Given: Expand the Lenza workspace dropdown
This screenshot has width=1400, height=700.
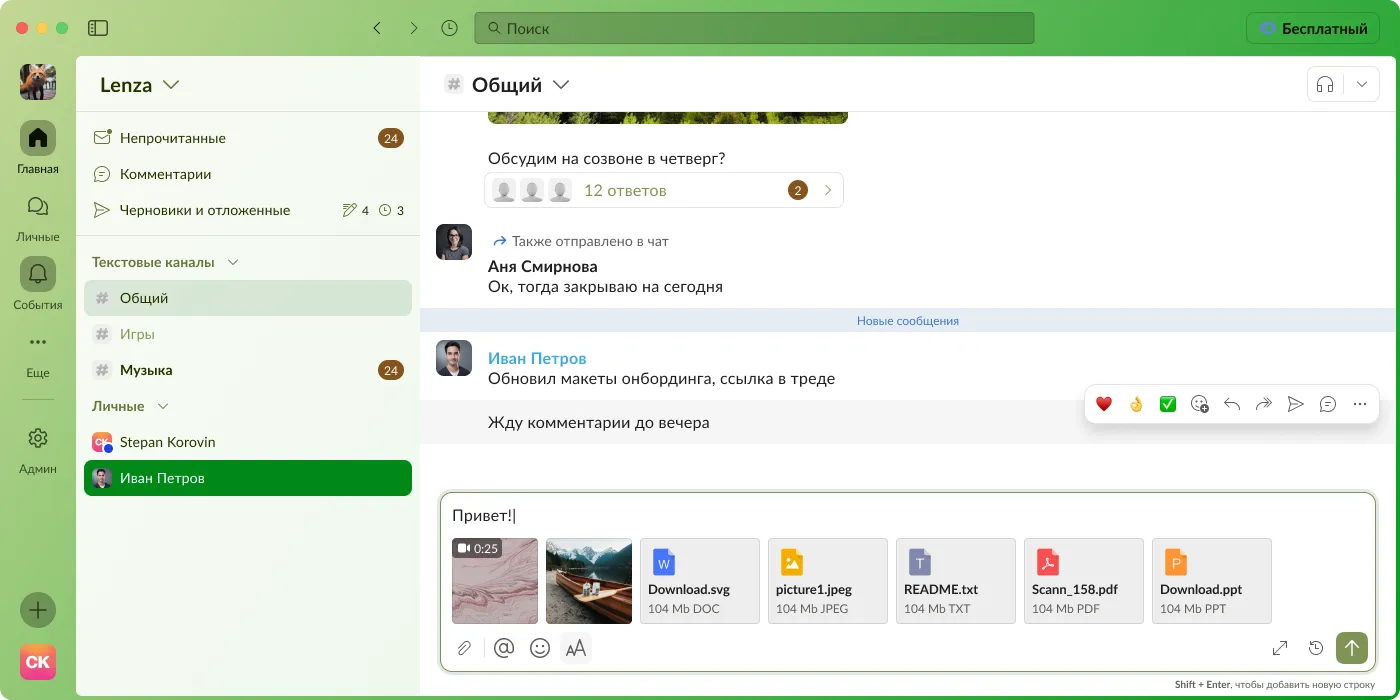Looking at the screenshot, I should 139,85.
